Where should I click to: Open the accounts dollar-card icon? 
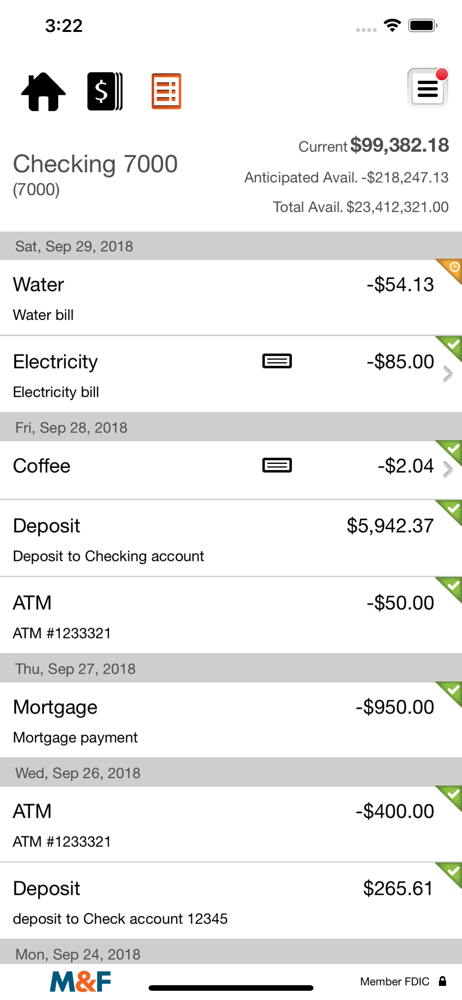[105, 92]
